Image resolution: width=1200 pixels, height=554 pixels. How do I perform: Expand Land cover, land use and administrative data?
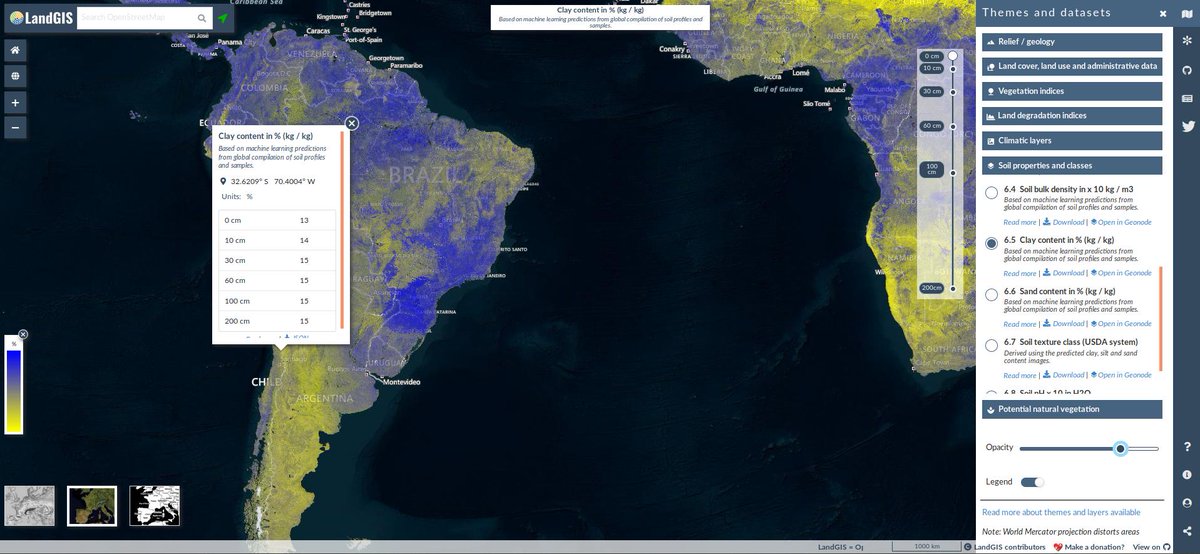(x=1072, y=66)
